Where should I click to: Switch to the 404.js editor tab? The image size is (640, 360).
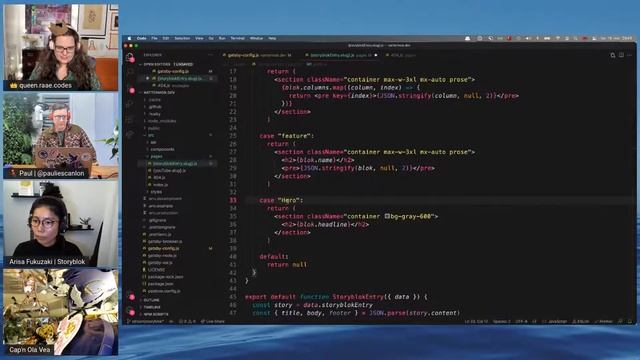(402, 55)
